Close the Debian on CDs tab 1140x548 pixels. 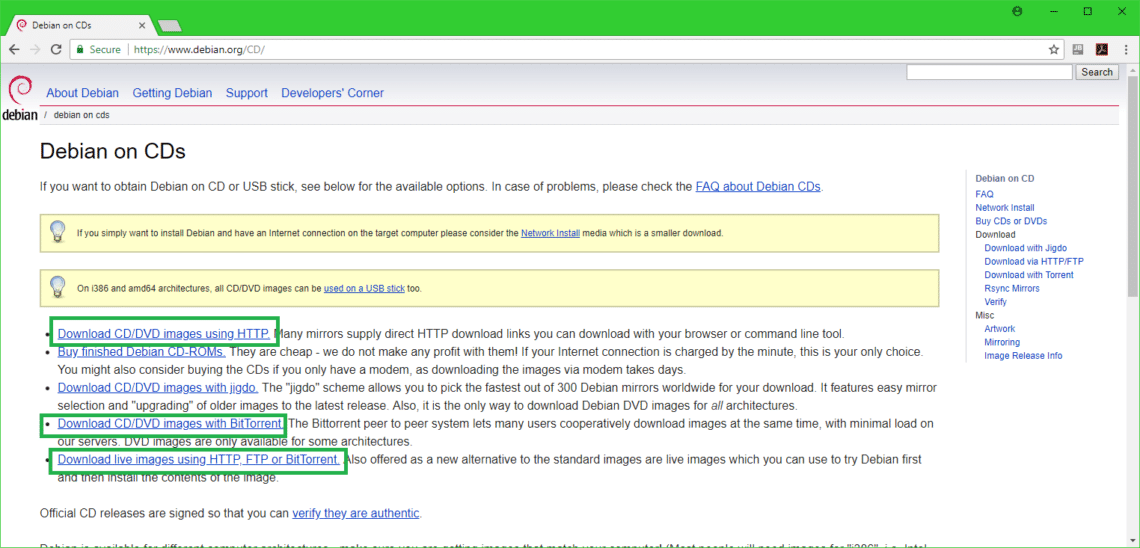pyautogui.click(x=142, y=25)
